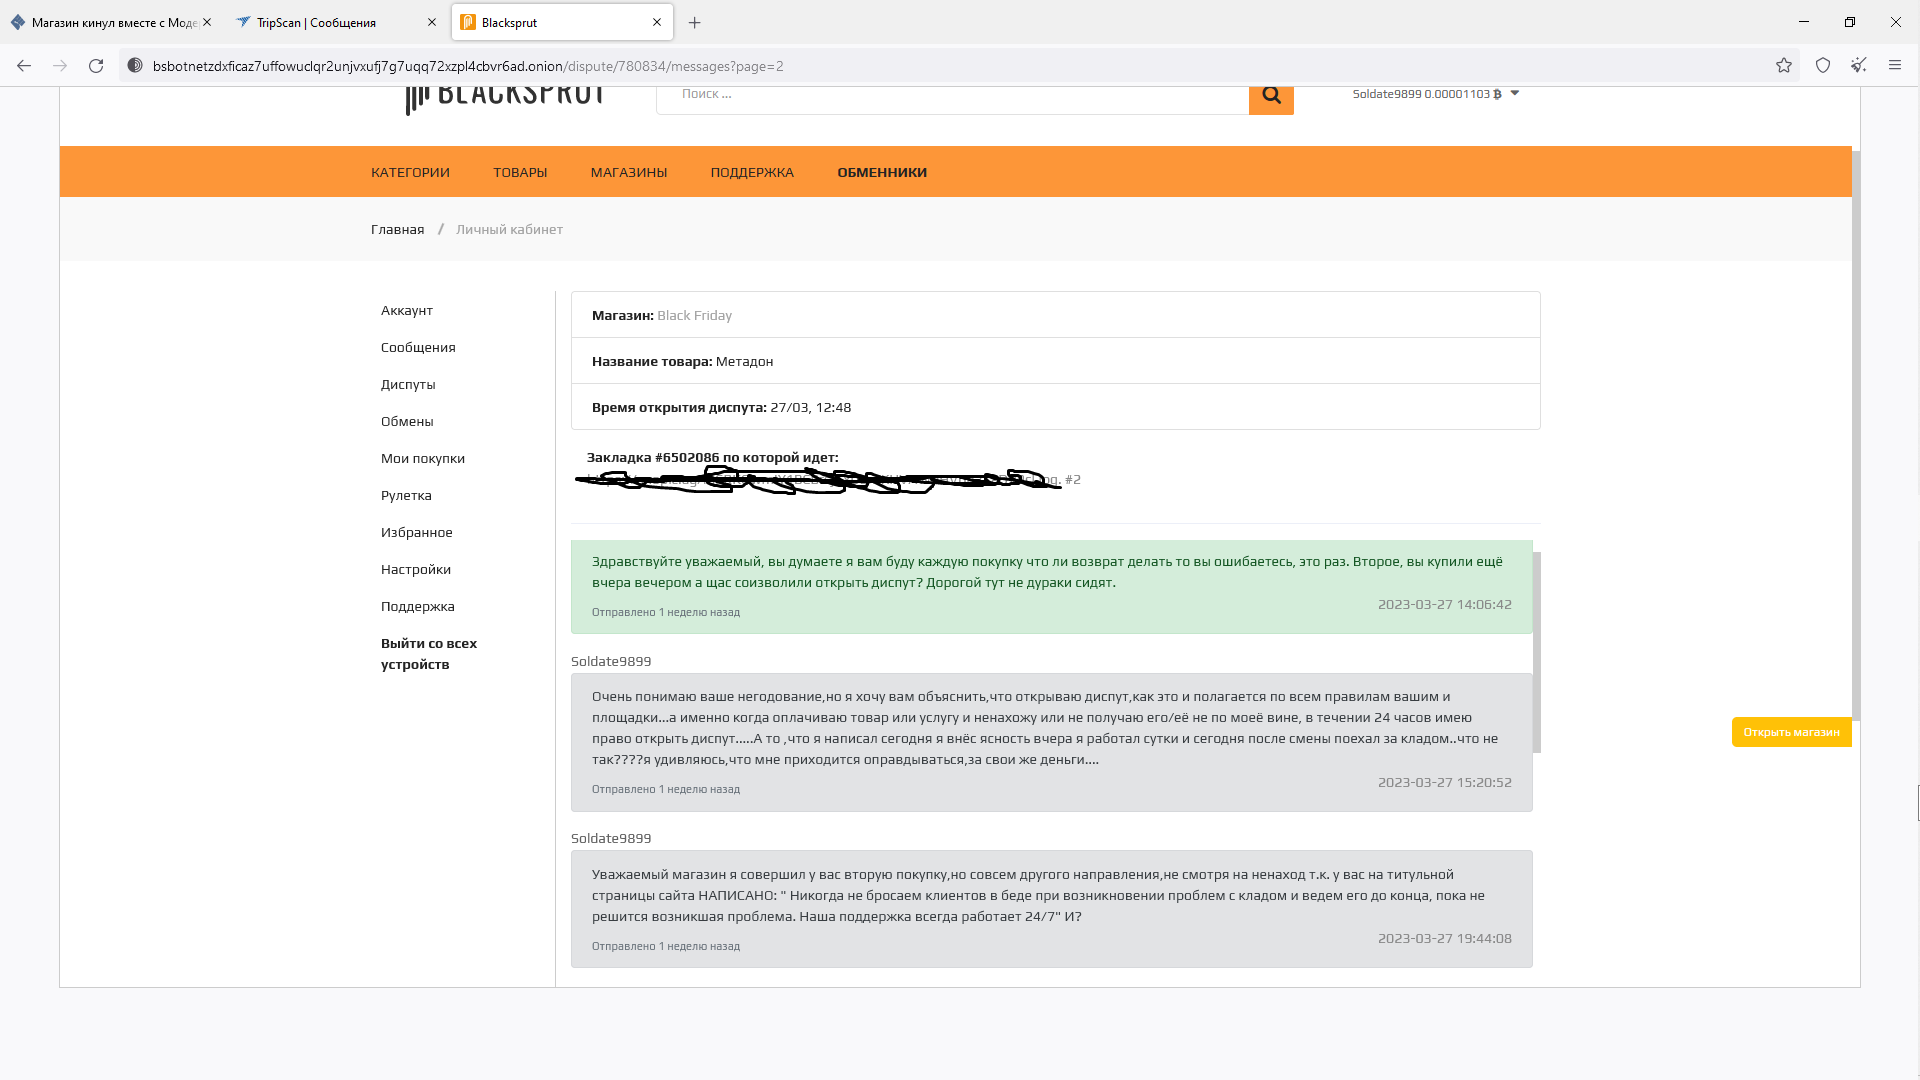Expand the Soldate9899 account dropdown arrow
Viewport: 1920px width, 1080px height.
pyautogui.click(x=1515, y=93)
